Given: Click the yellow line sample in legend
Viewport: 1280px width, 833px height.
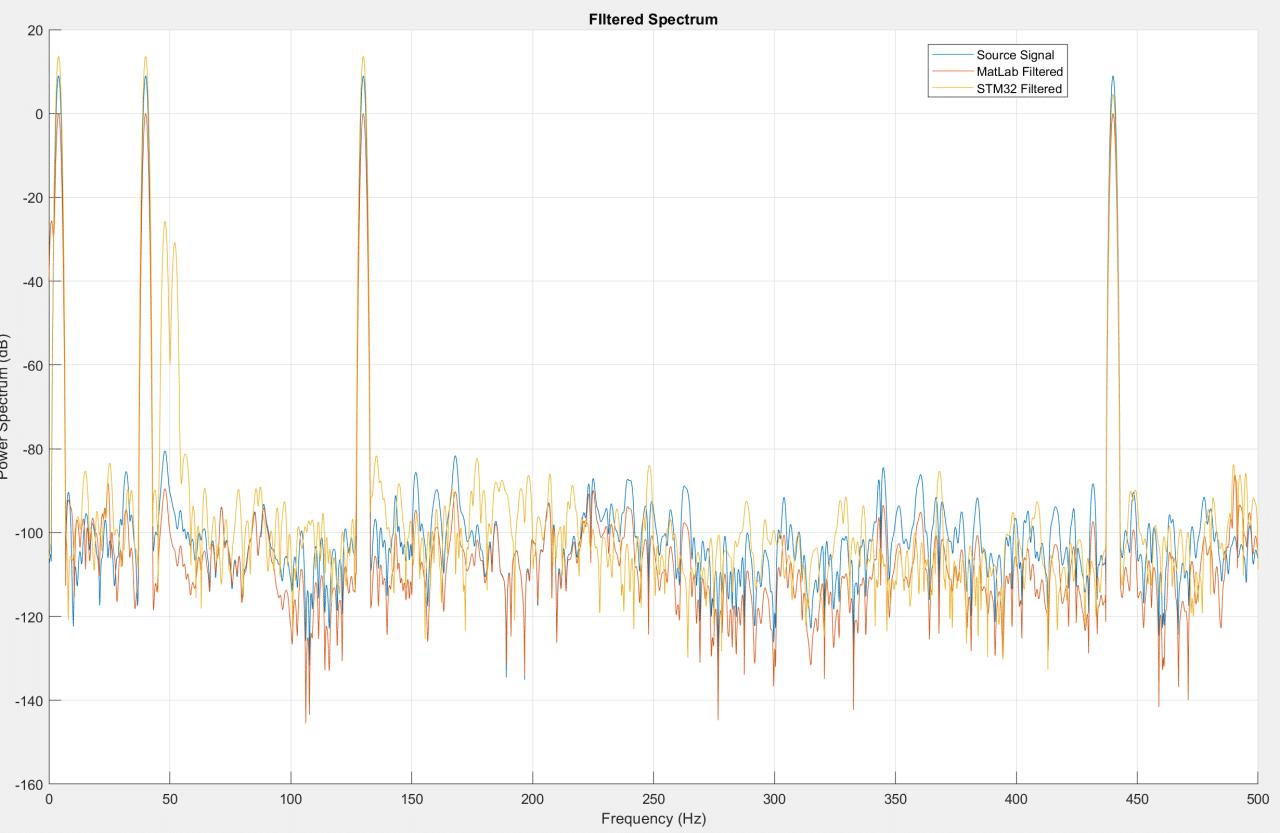Looking at the screenshot, I should (951, 89).
